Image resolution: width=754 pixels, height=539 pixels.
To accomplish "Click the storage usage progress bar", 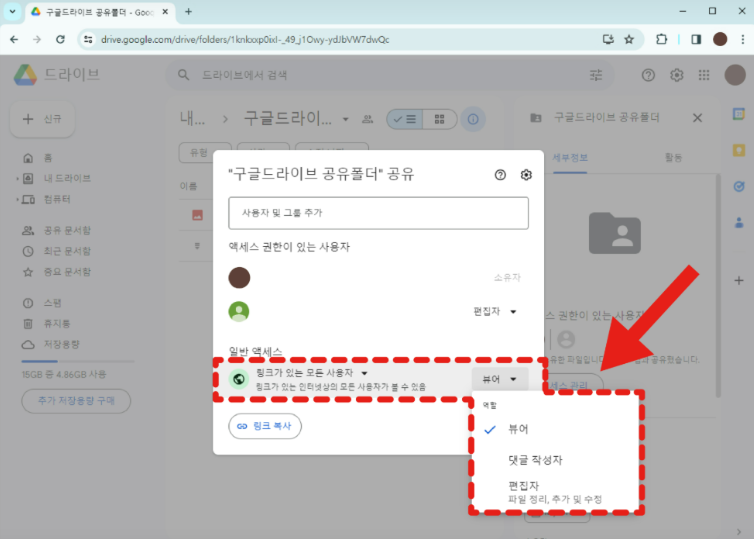I will (x=78, y=361).
